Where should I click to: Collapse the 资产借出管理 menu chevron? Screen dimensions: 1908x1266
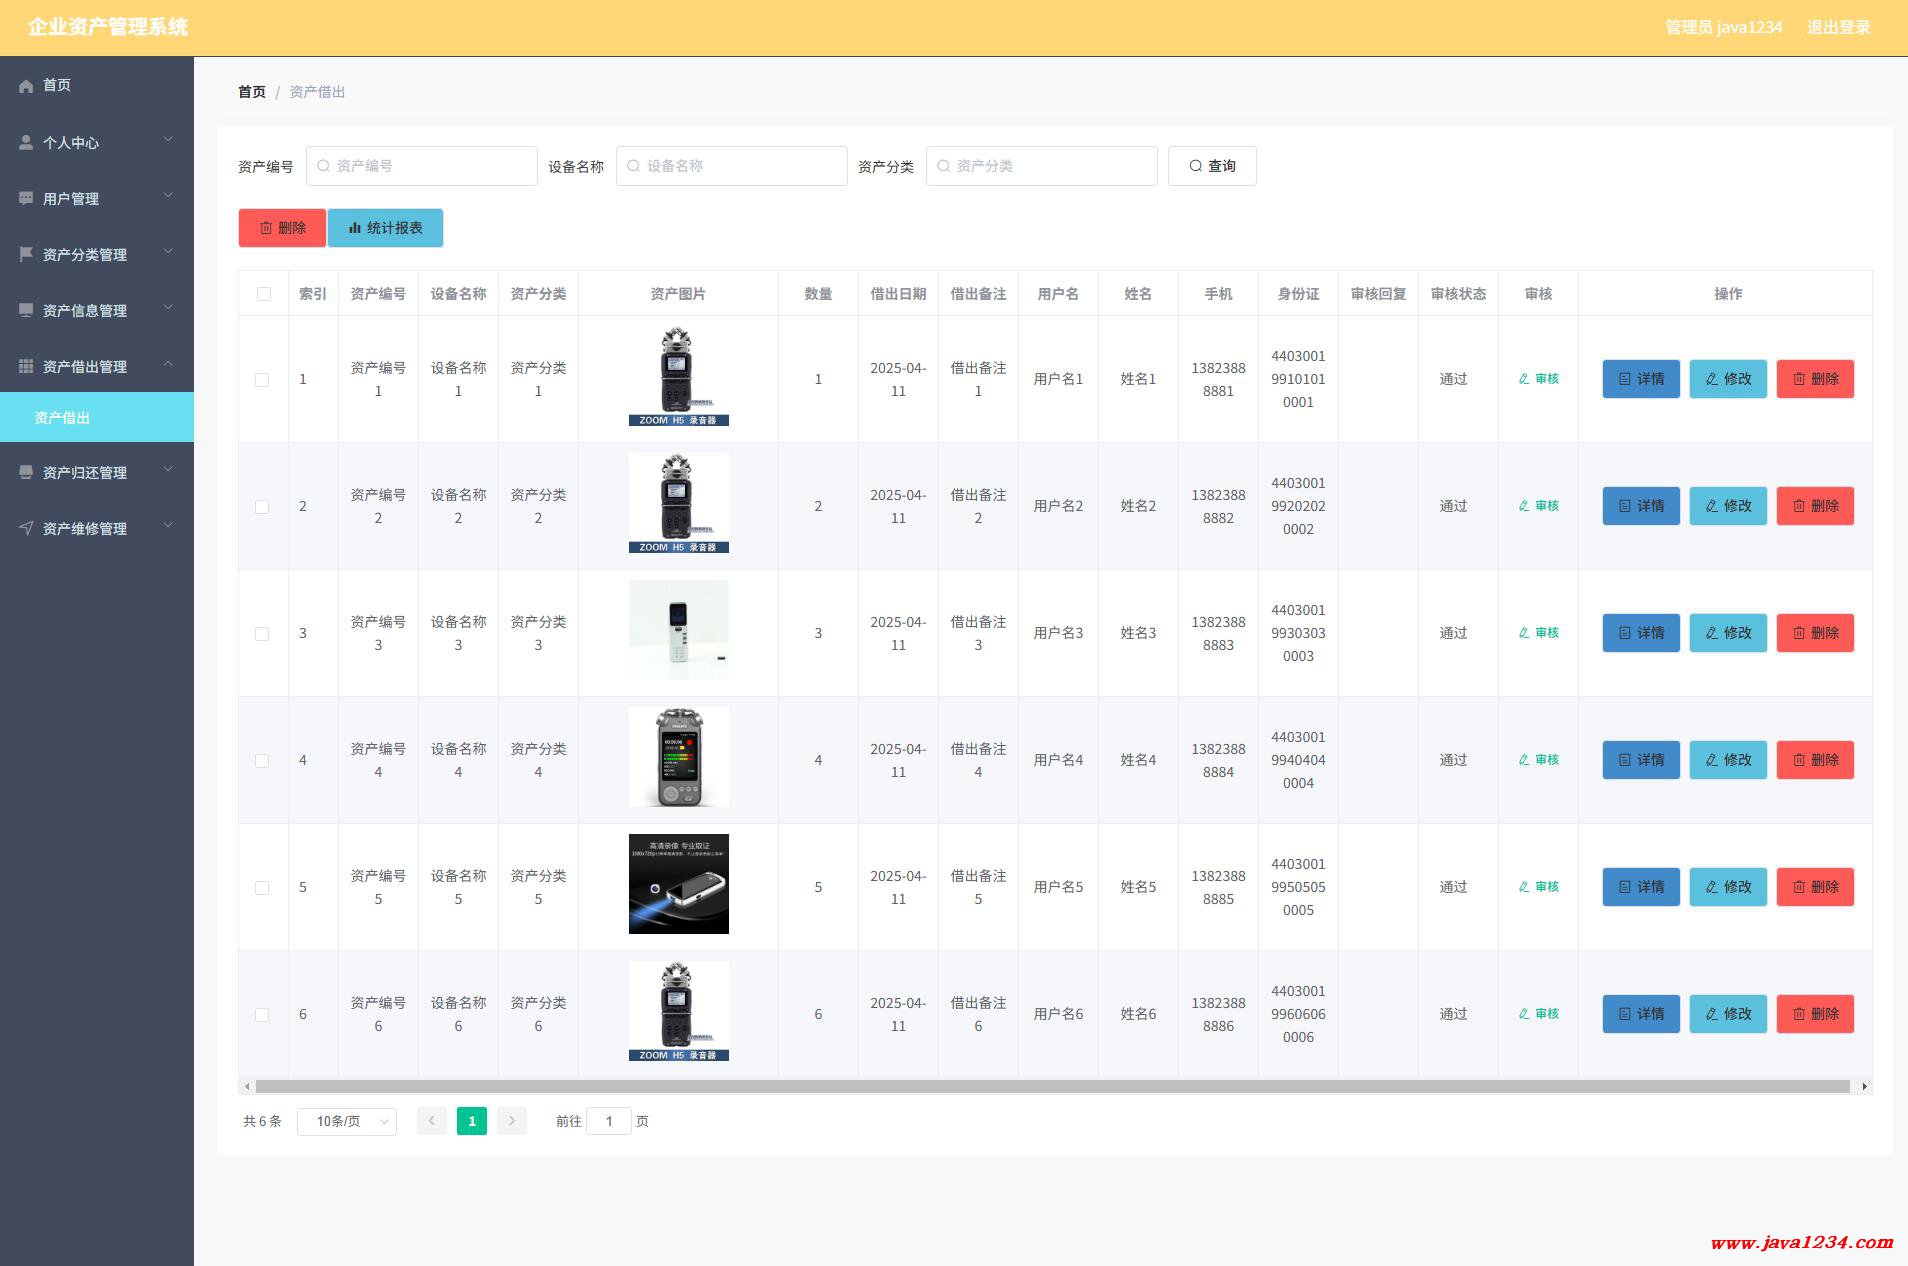click(x=168, y=364)
